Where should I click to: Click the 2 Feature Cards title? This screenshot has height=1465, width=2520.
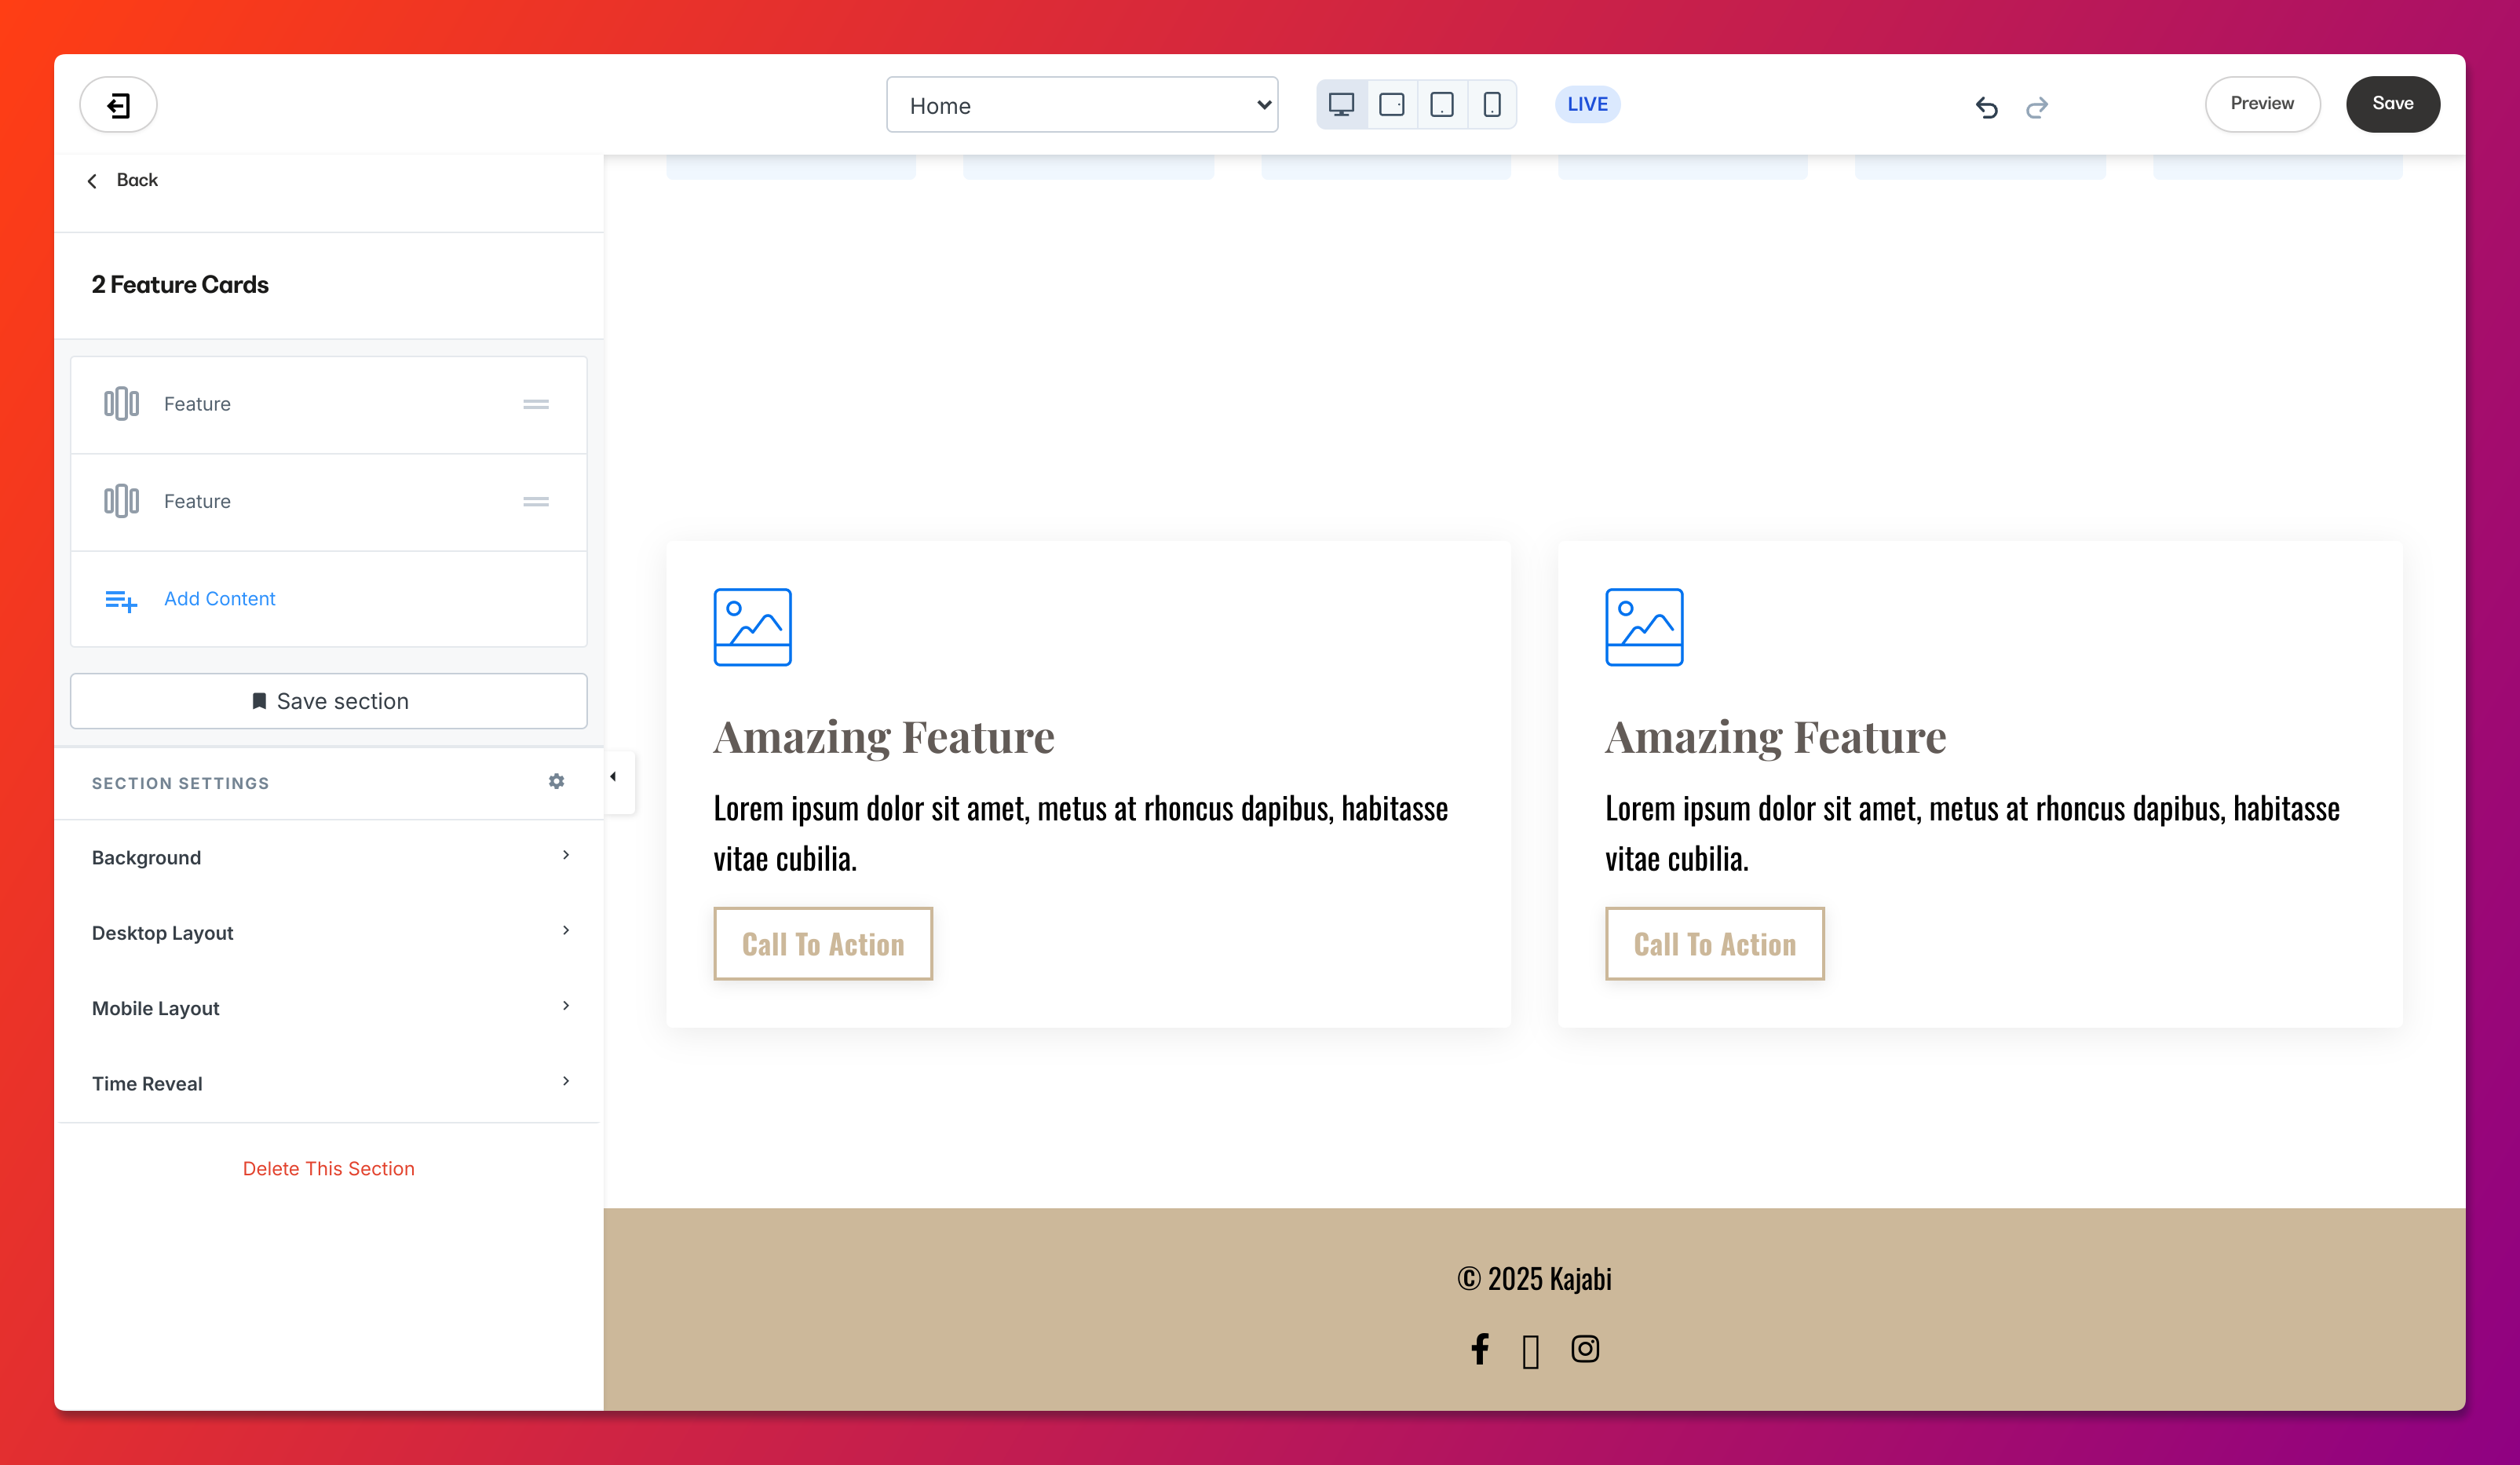180,285
